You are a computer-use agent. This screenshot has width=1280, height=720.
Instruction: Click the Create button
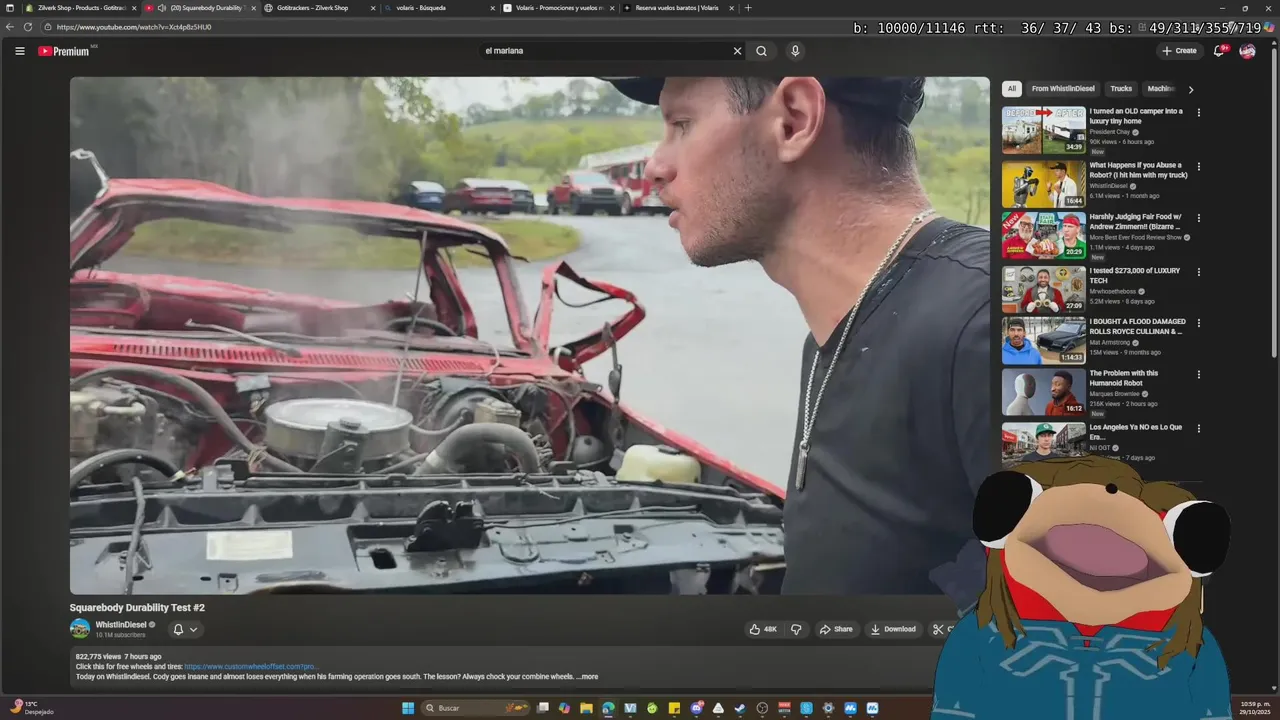(x=1180, y=51)
